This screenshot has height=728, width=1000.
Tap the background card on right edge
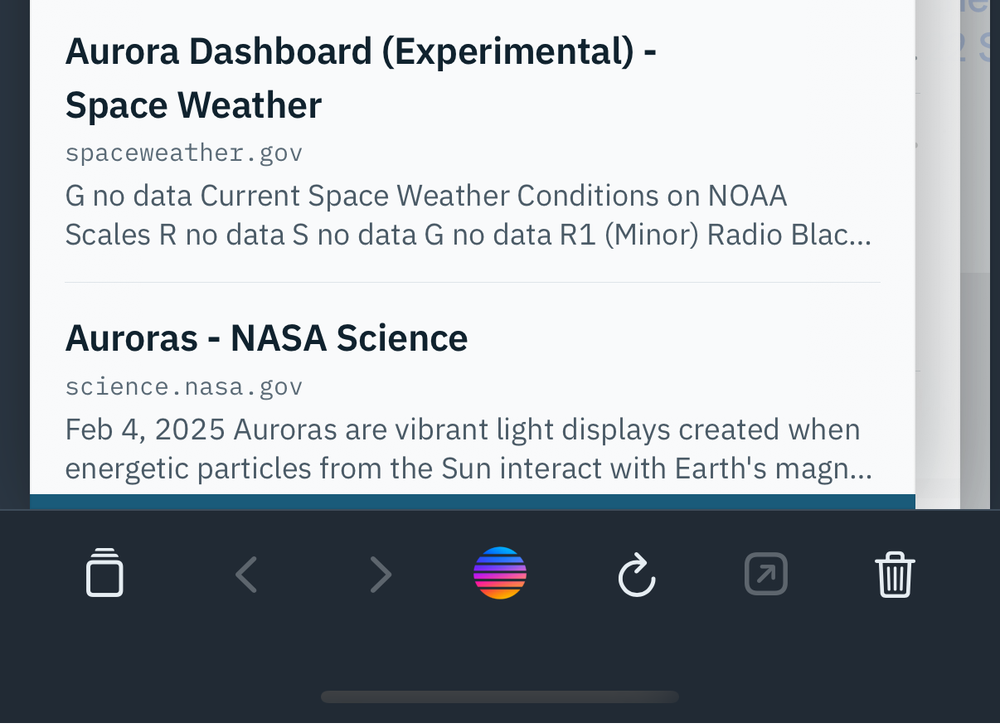[x=957, y=255]
